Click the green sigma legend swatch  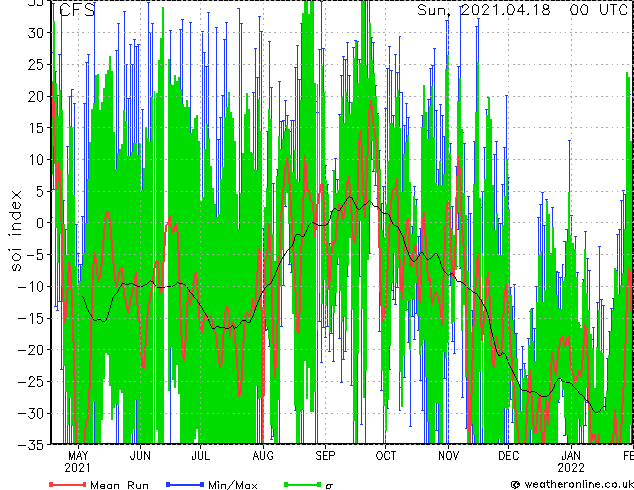click(x=302, y=484)
